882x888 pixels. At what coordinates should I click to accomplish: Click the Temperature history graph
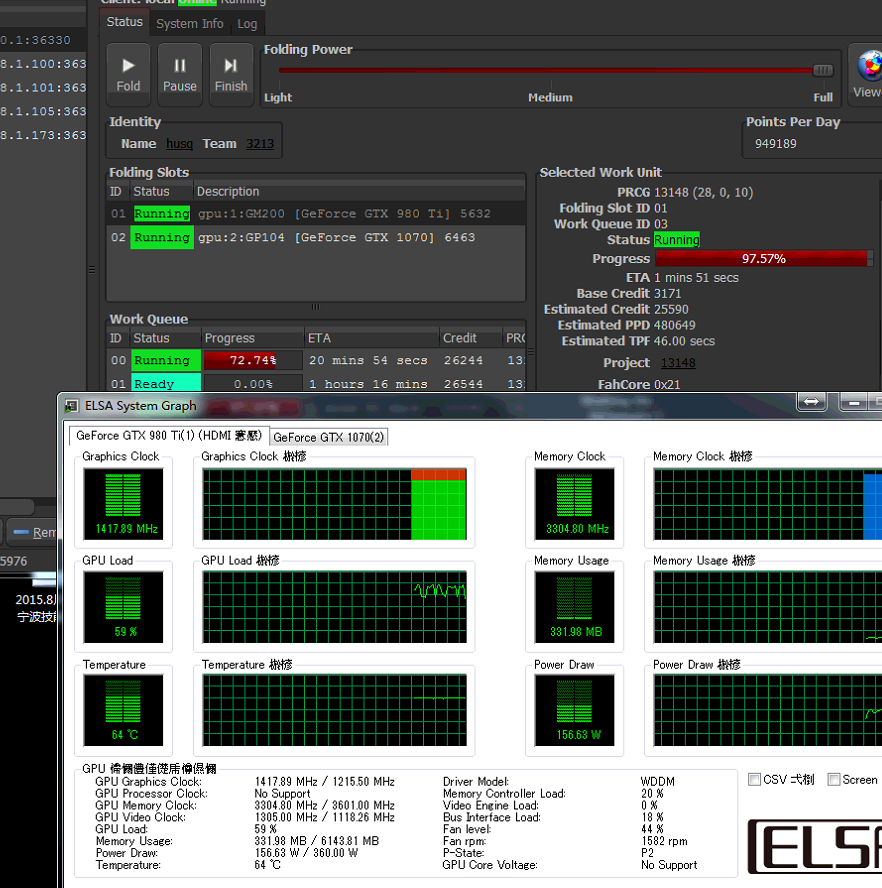point(335,710)
